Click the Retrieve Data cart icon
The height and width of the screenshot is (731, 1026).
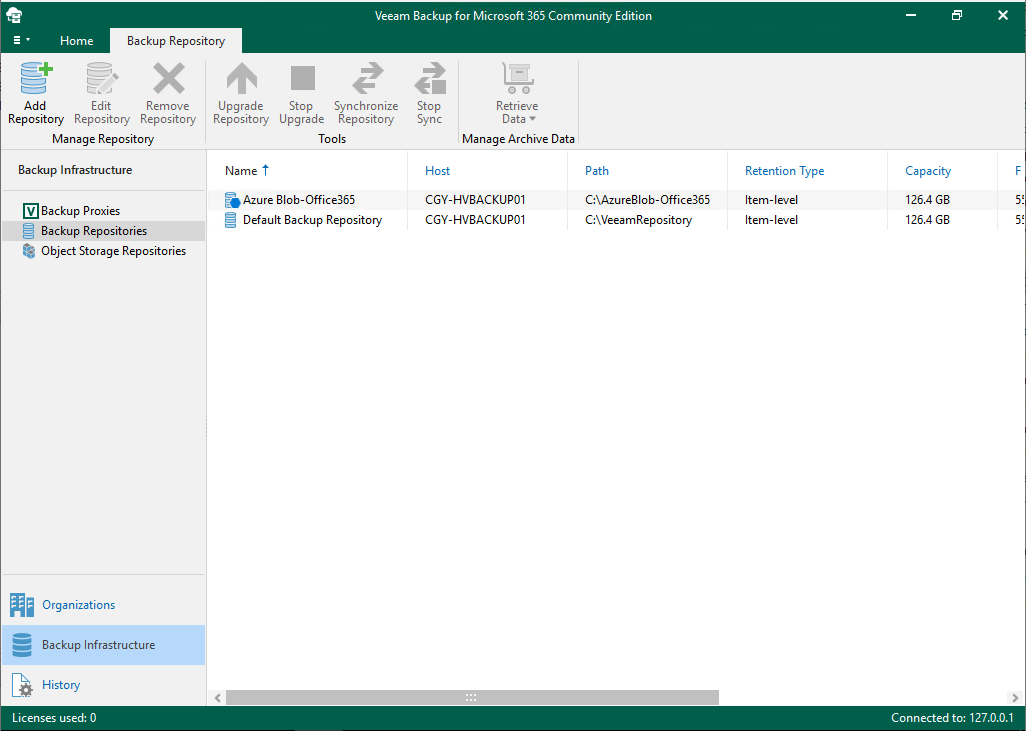(x=518, y=79)
